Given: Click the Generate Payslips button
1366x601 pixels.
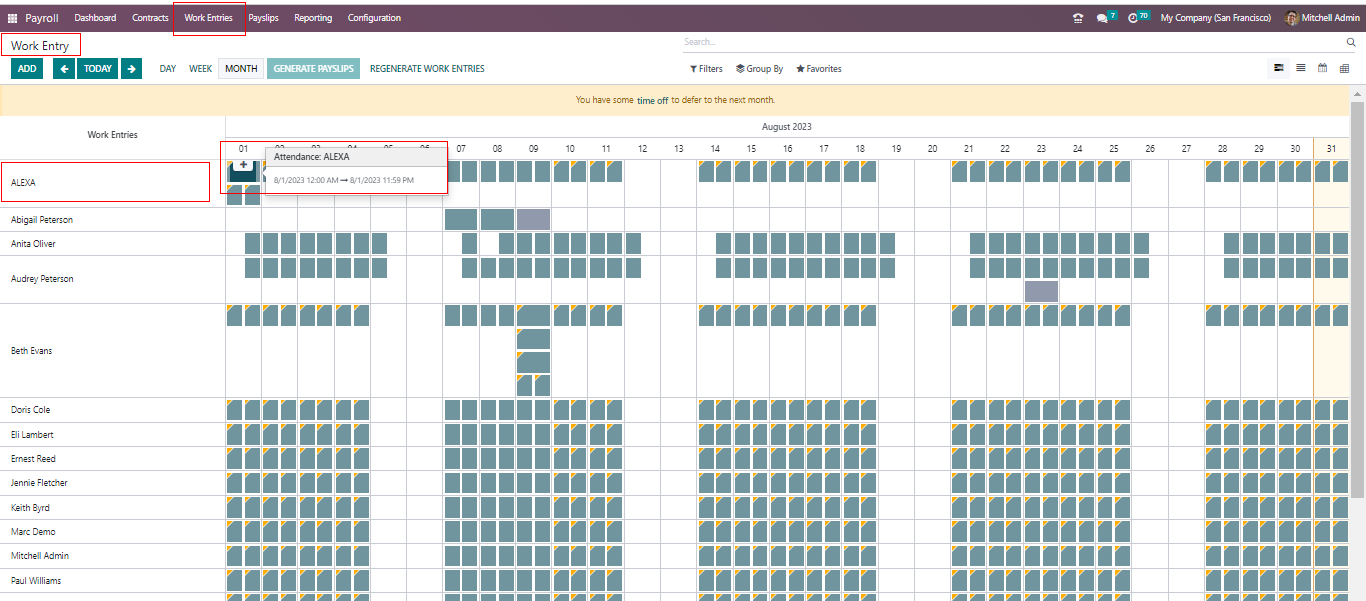Looking at the screenshot, I should click(x=313, y=69).
